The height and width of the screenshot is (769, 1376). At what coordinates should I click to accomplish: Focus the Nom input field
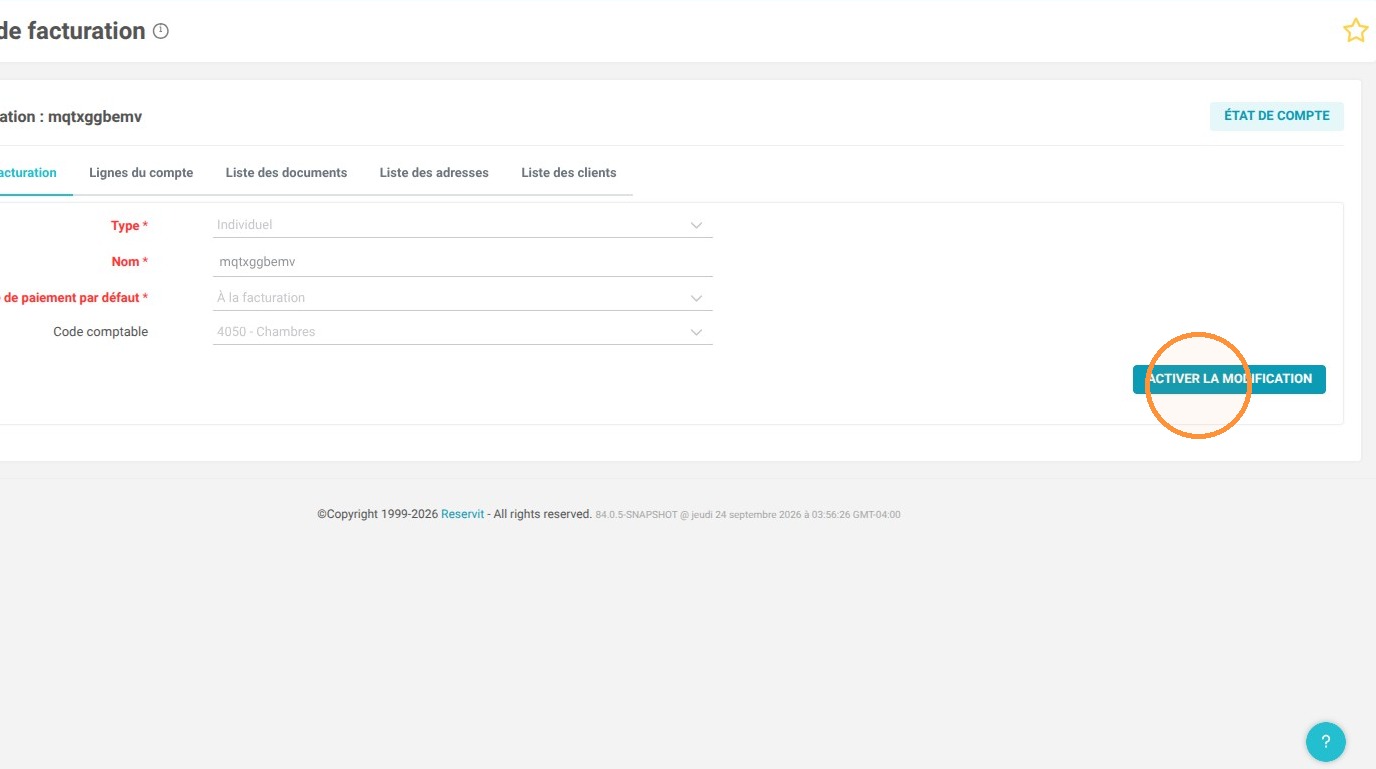point(463,262)
